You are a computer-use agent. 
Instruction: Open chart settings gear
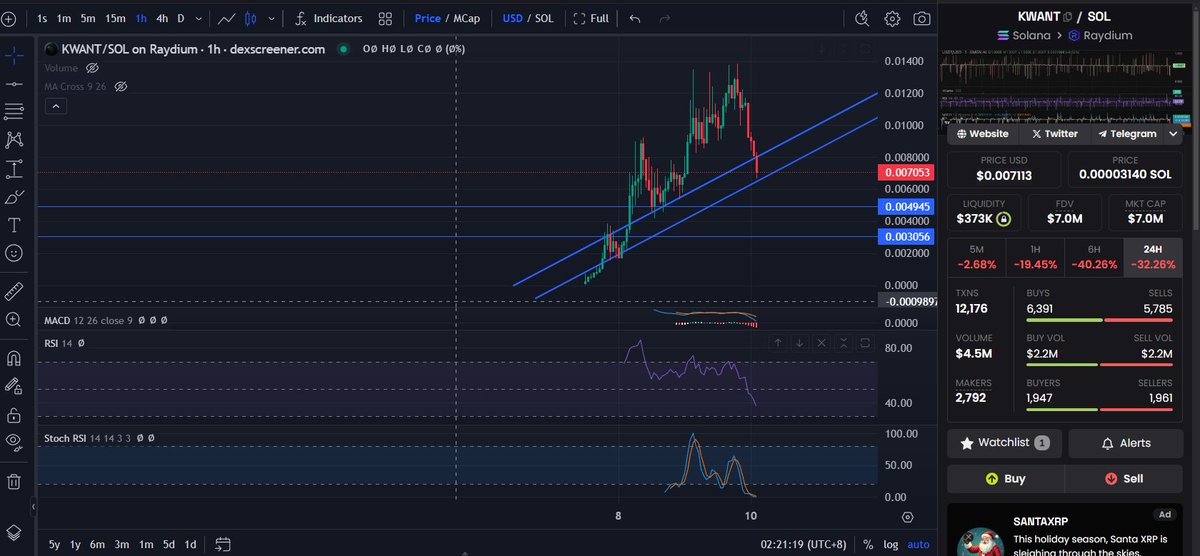[x=892, y=18]
